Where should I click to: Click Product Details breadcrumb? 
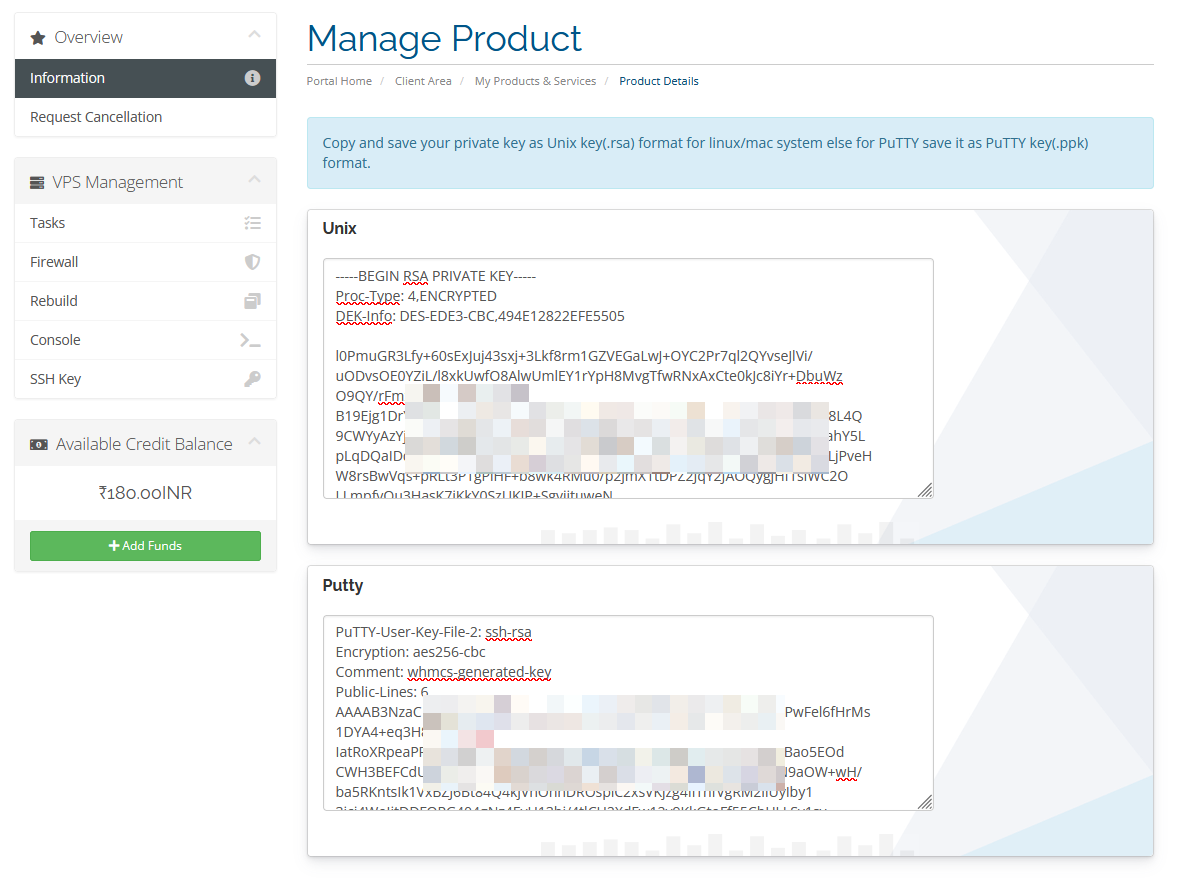point(659,81)
